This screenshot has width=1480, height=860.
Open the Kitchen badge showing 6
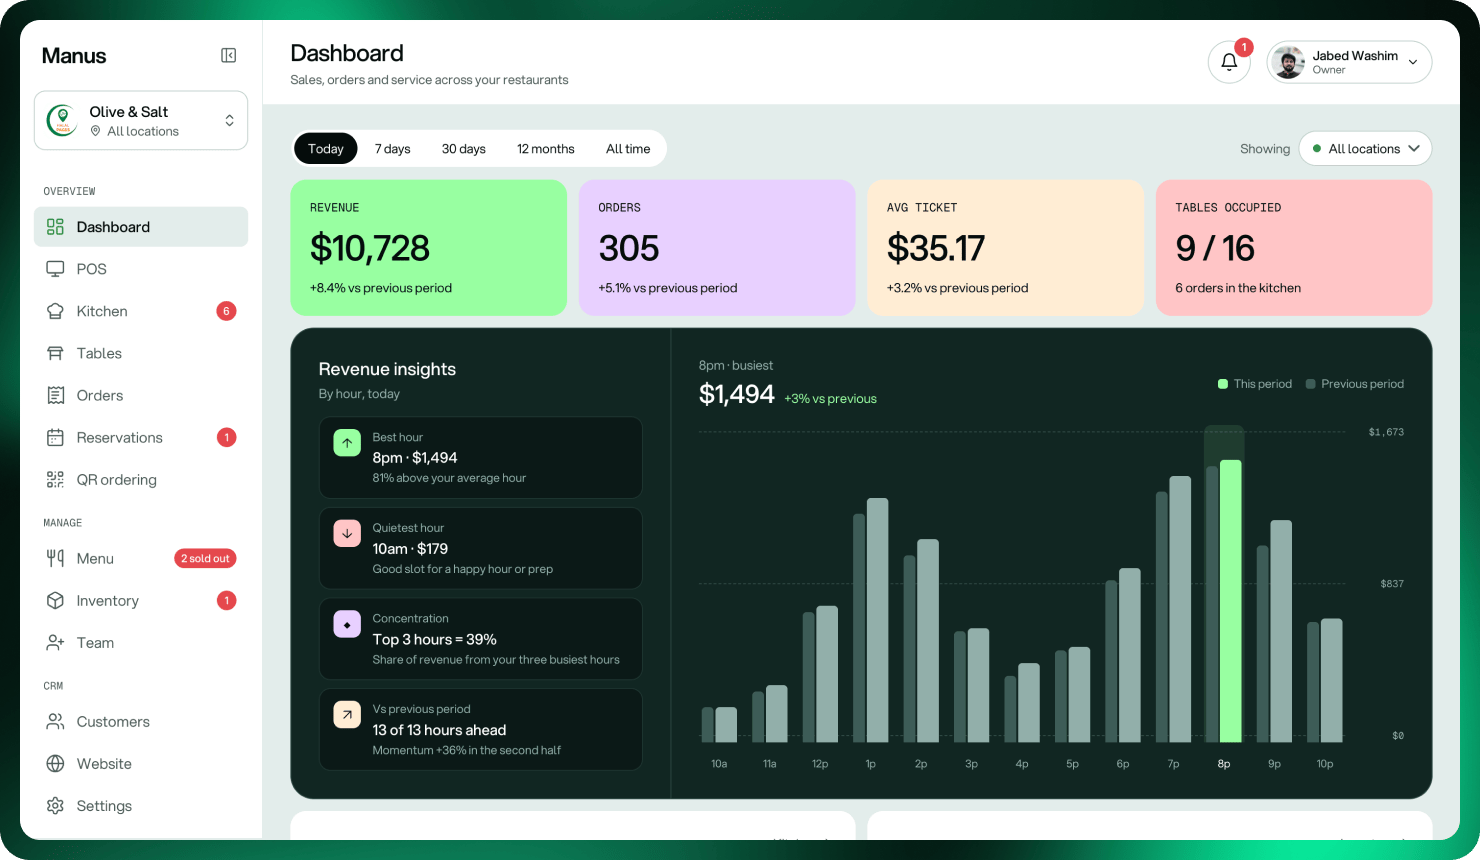(226, 311)
